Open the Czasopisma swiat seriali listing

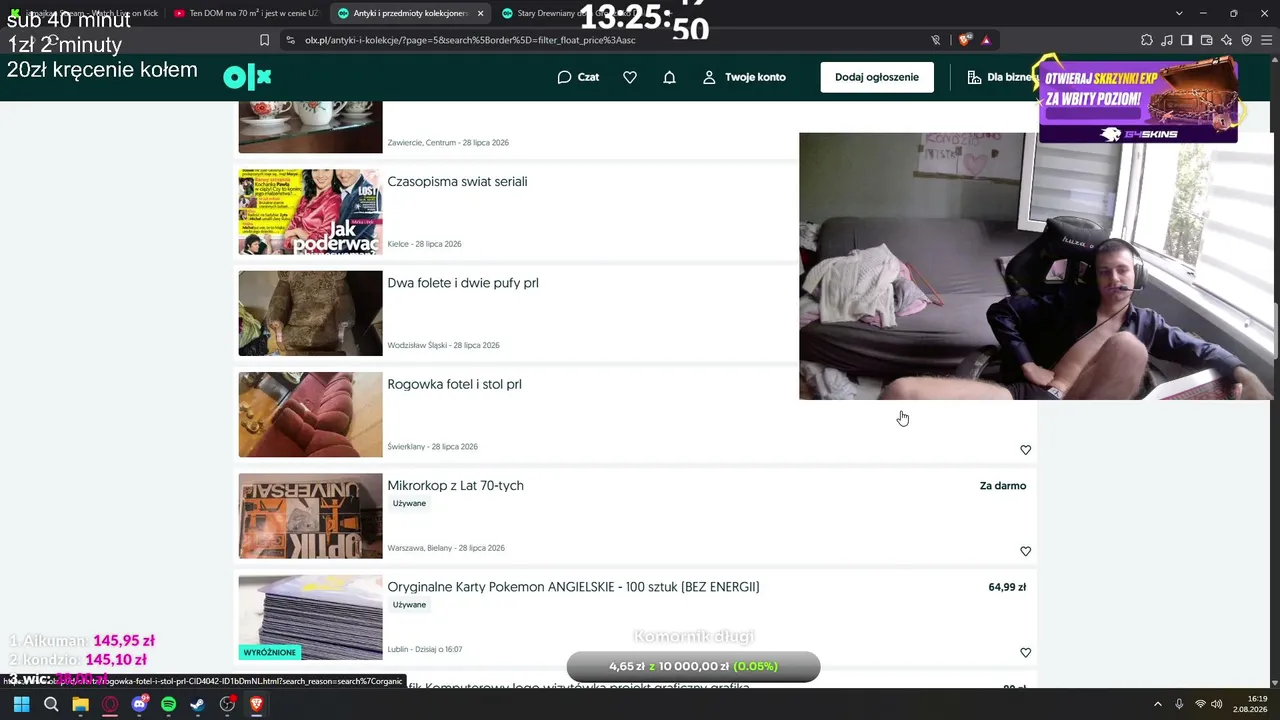pos(457,182)
